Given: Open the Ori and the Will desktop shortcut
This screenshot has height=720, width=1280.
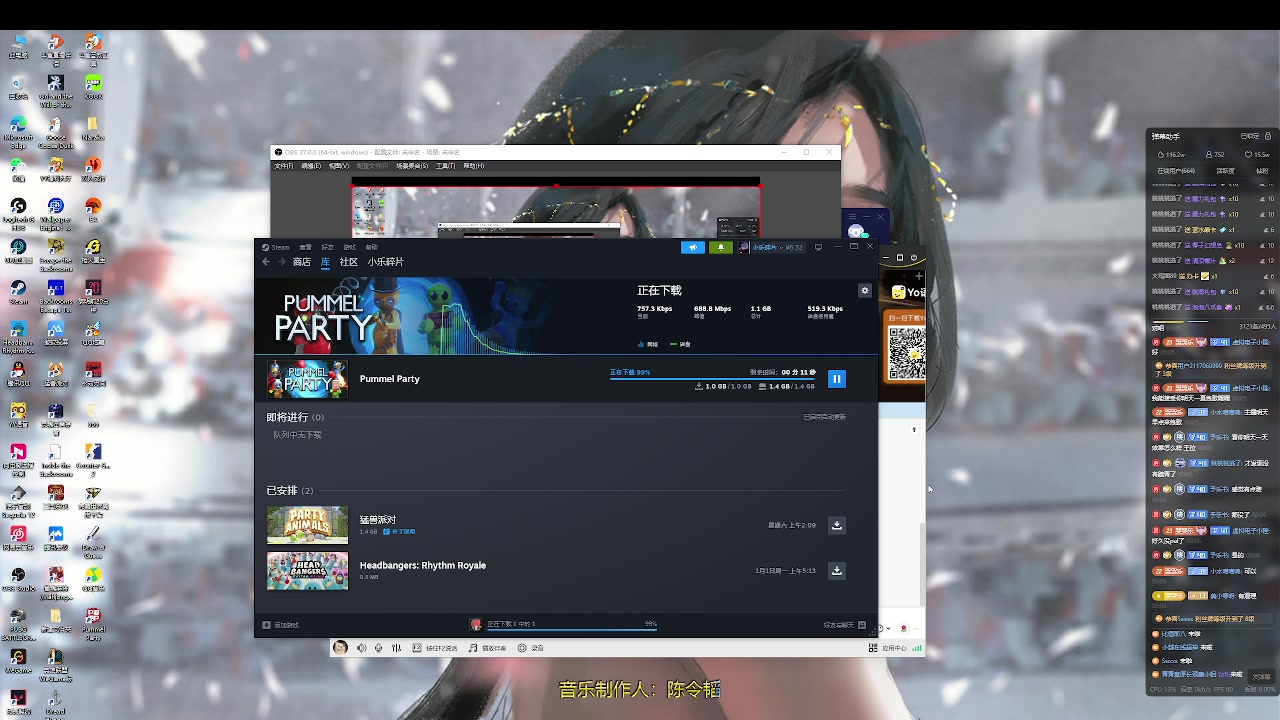Looking at the screenshot, I should (56, 90).
